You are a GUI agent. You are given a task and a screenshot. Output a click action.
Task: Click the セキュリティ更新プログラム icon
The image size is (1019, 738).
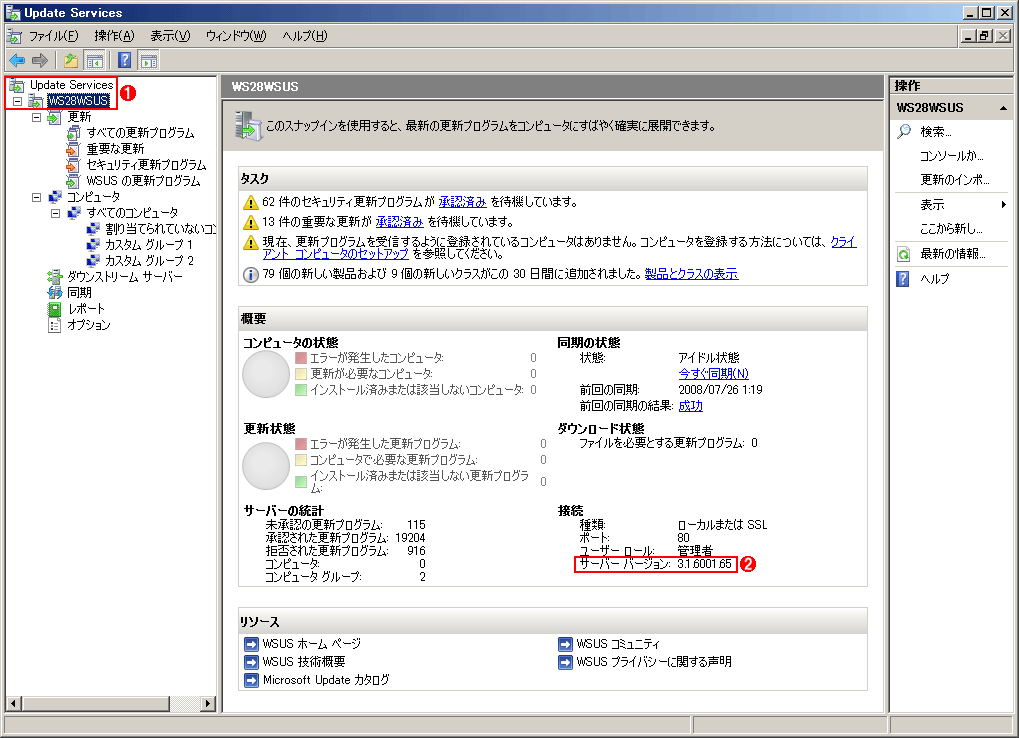click(x=73, y=165)
